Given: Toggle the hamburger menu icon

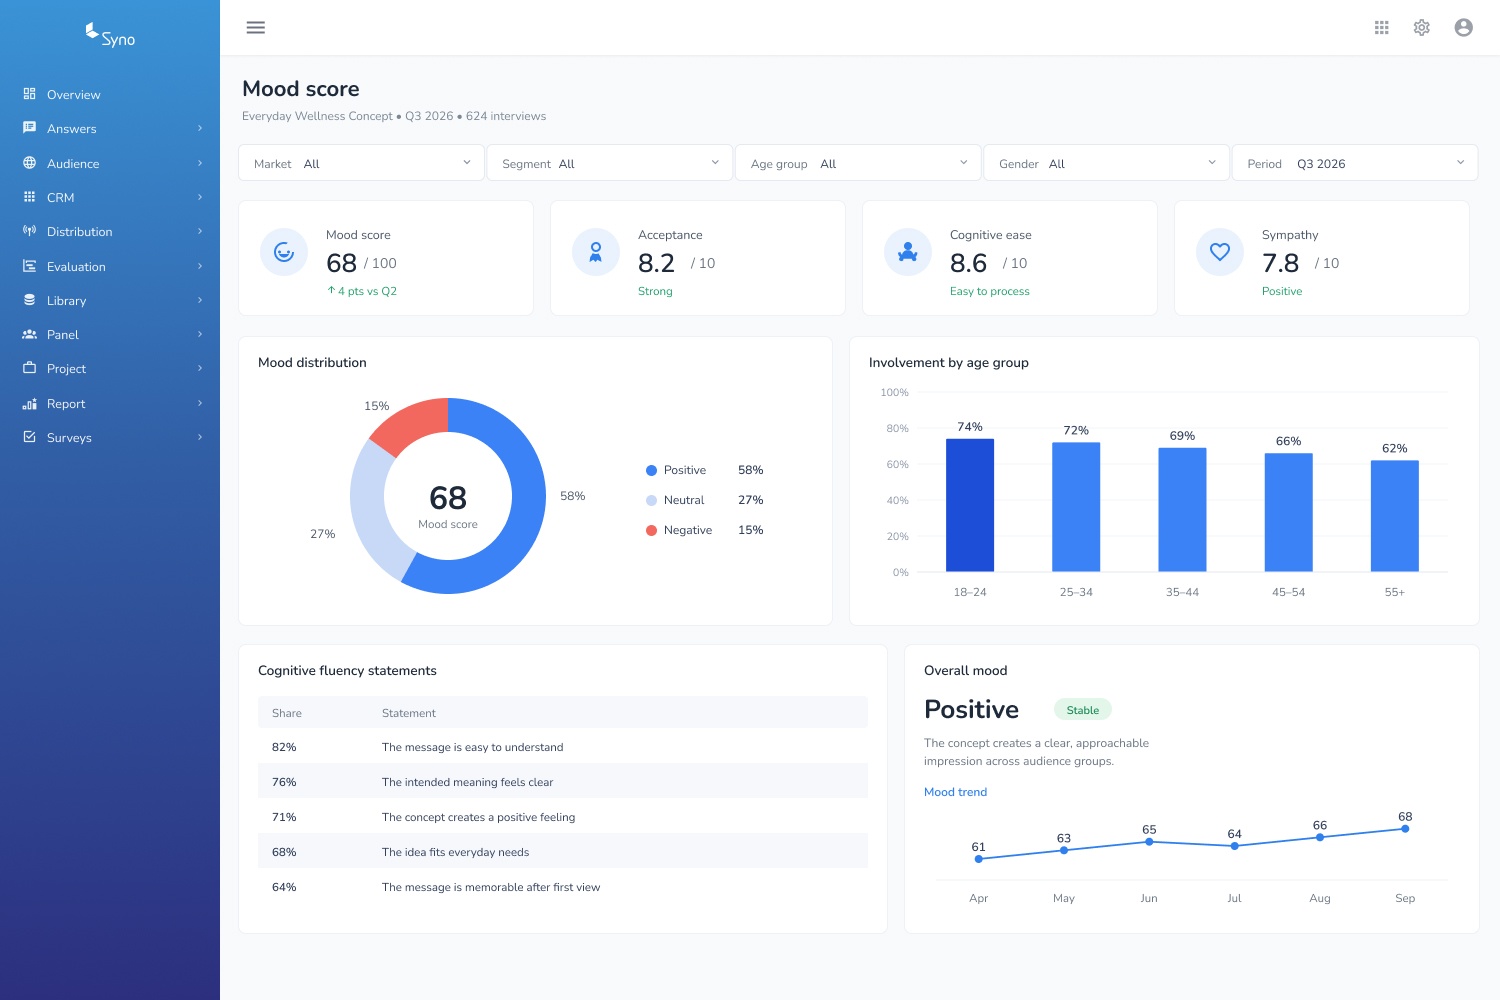Looking at the screenshot, I should (256, 28).
